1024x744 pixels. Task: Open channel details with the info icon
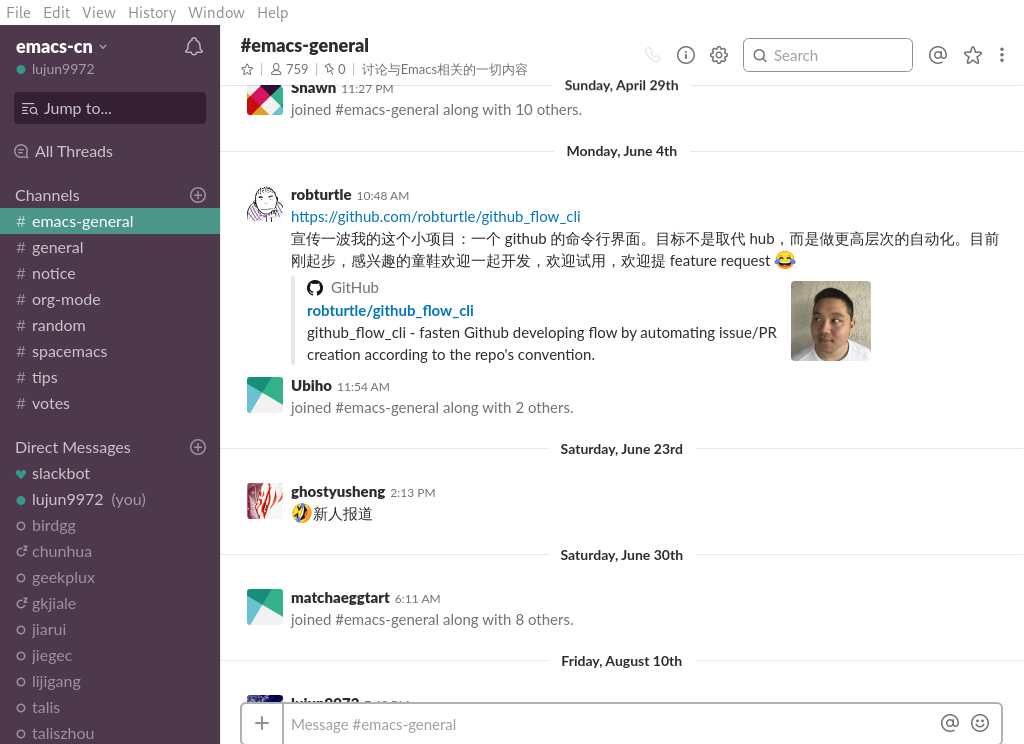(686, 55)
